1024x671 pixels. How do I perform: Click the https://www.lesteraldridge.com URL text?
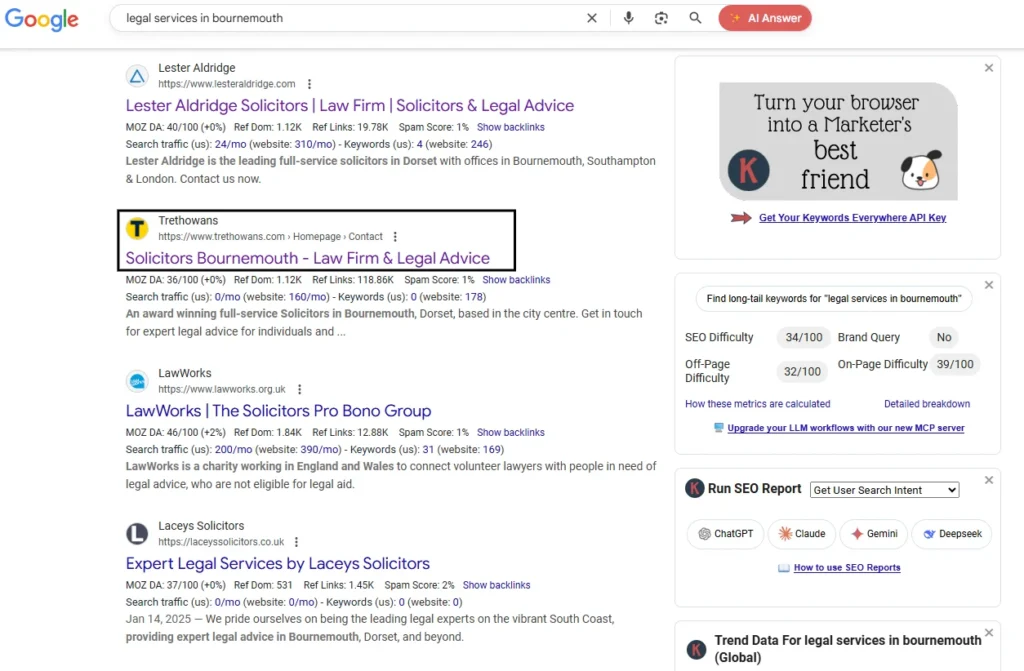(x=227, y=84)
